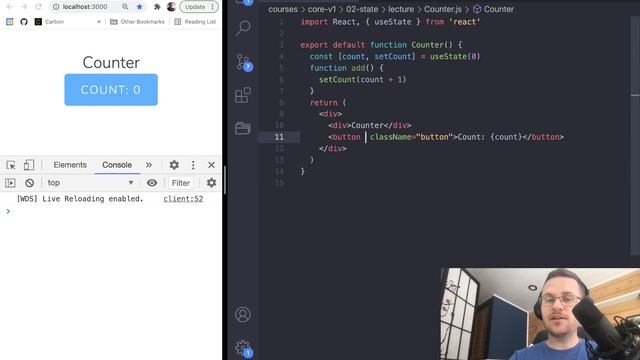Open the Chrome profile avatar
Screen dimensions: 640x360
pos(171,7)
